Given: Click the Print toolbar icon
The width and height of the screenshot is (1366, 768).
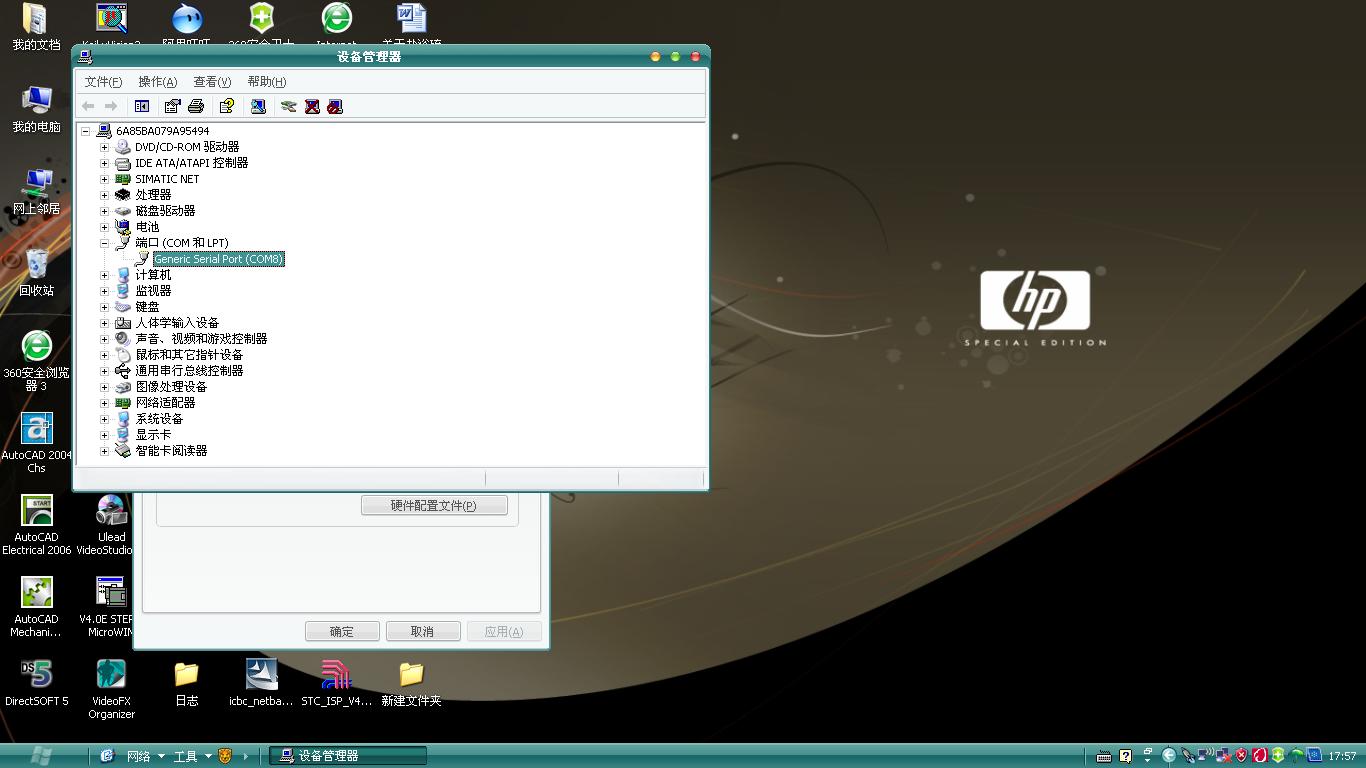Looking at the screenshot, I should point(196,106).
